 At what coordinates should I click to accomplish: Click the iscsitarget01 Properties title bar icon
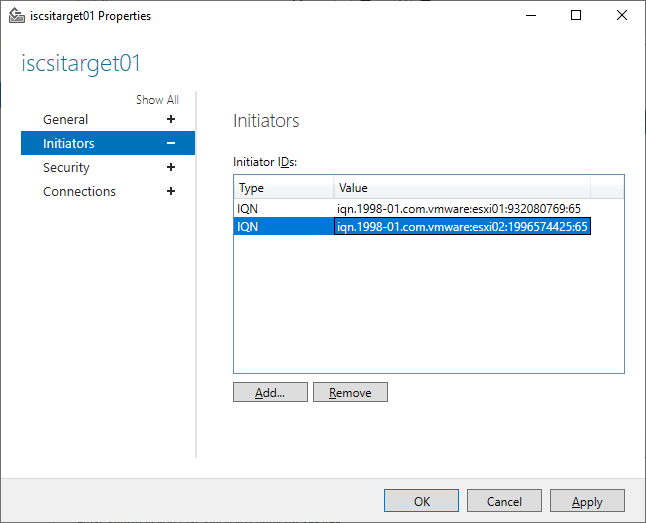(x=16, y=16)
